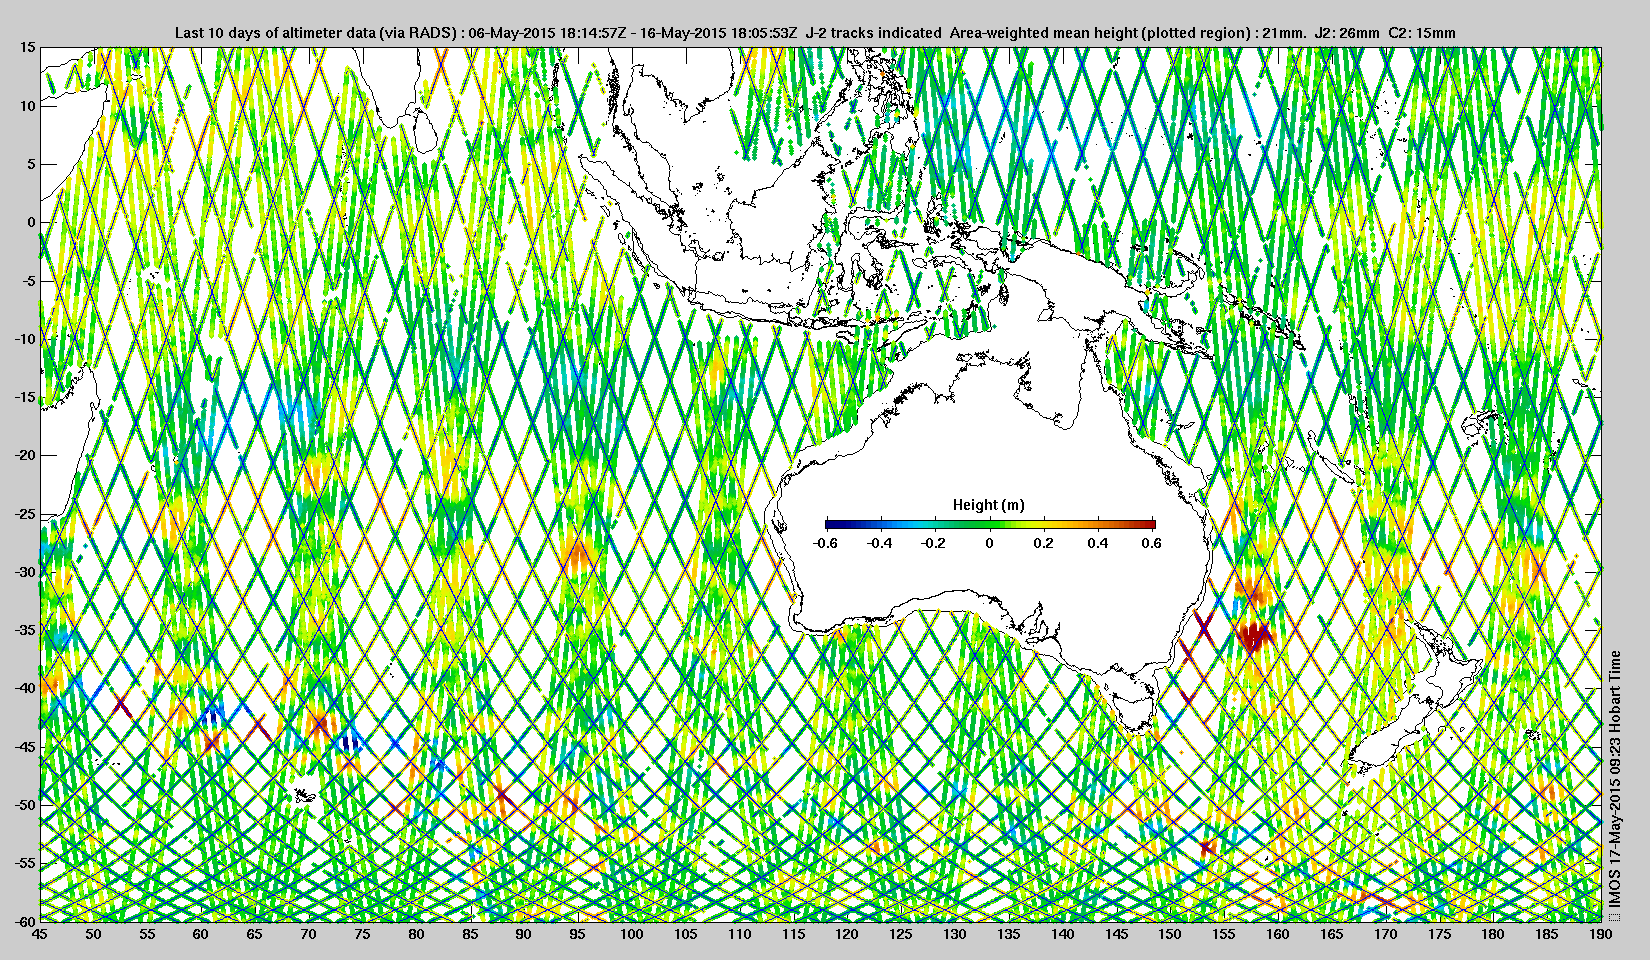This screenshot has height=960, width=1650.
Task: Click the 'Height (m)' colorbar title
Action: [989, 505]
